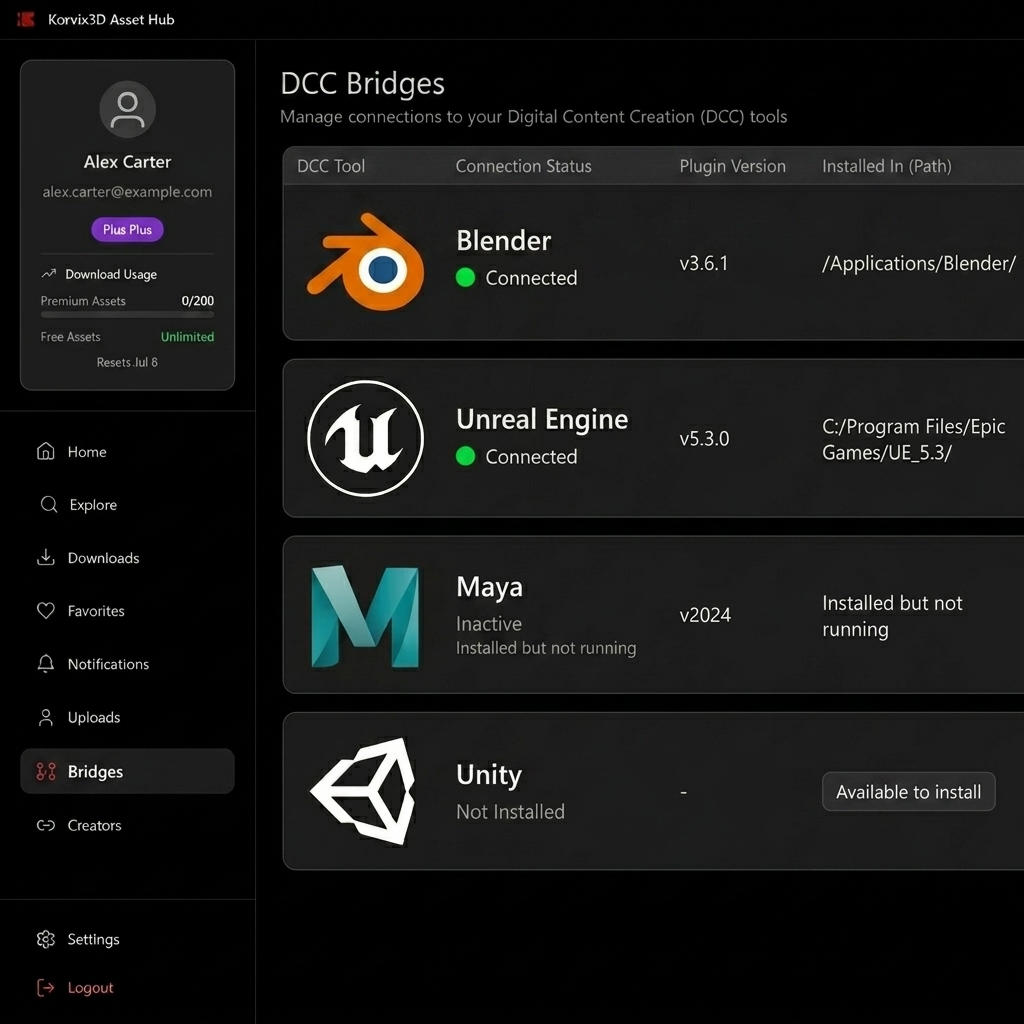Open the Creators section
Viewport: 1024px width, 1024px height.
[127, 825]
